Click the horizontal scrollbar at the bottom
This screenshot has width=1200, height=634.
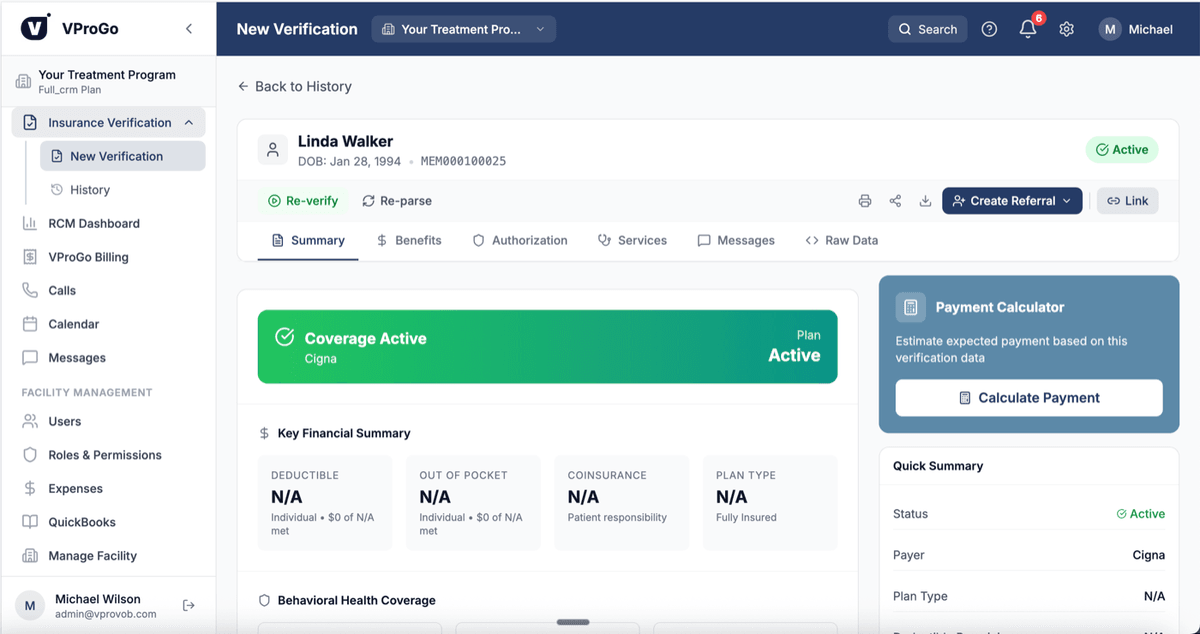pyautogui.click(x=573, y=622)
